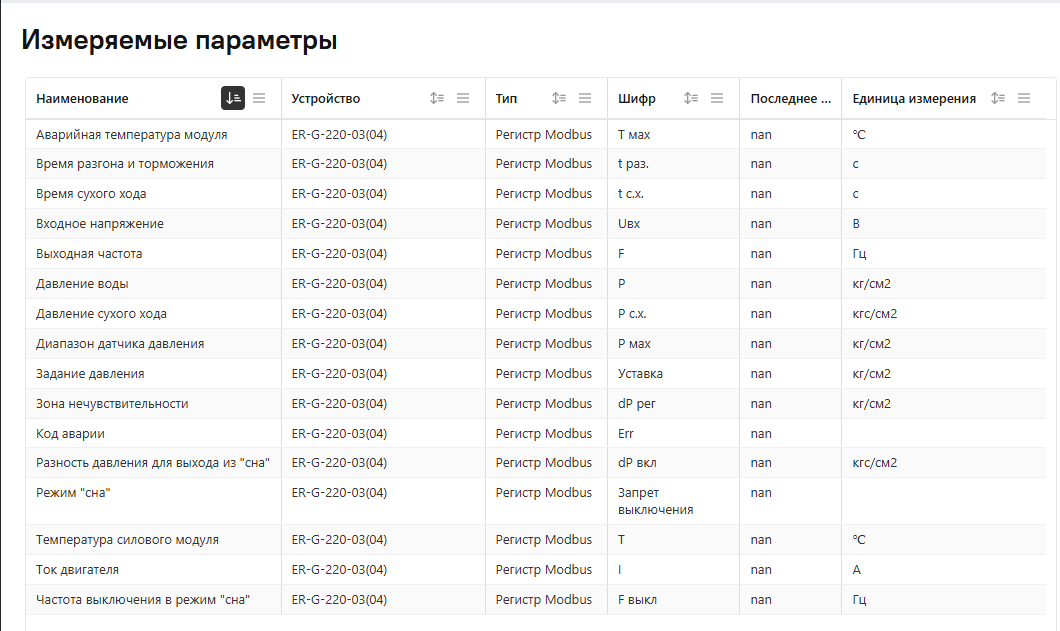Click the Уставка cell in Шифр column
Screen dimensions: 1060x631
(640, 374)
